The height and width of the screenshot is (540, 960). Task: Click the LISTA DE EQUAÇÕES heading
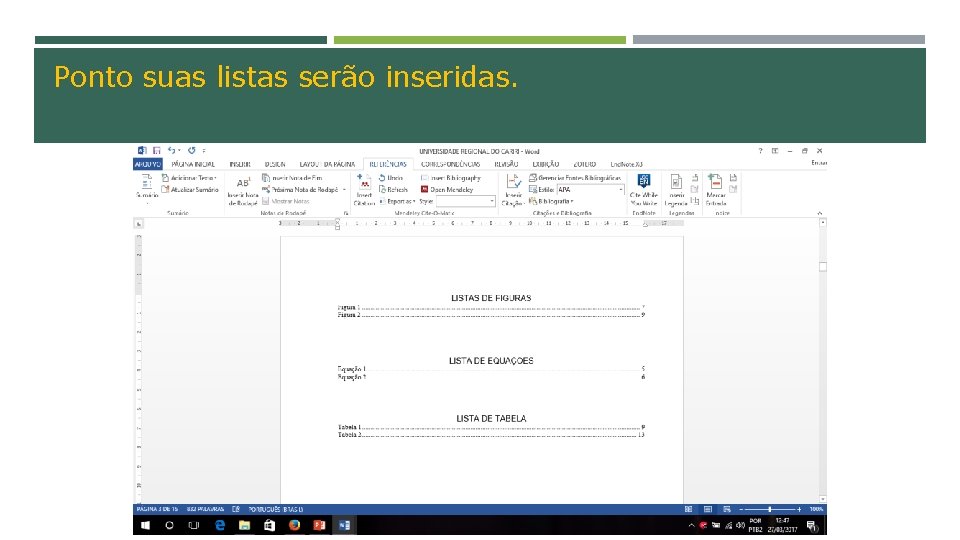click(x=491, y=361)
